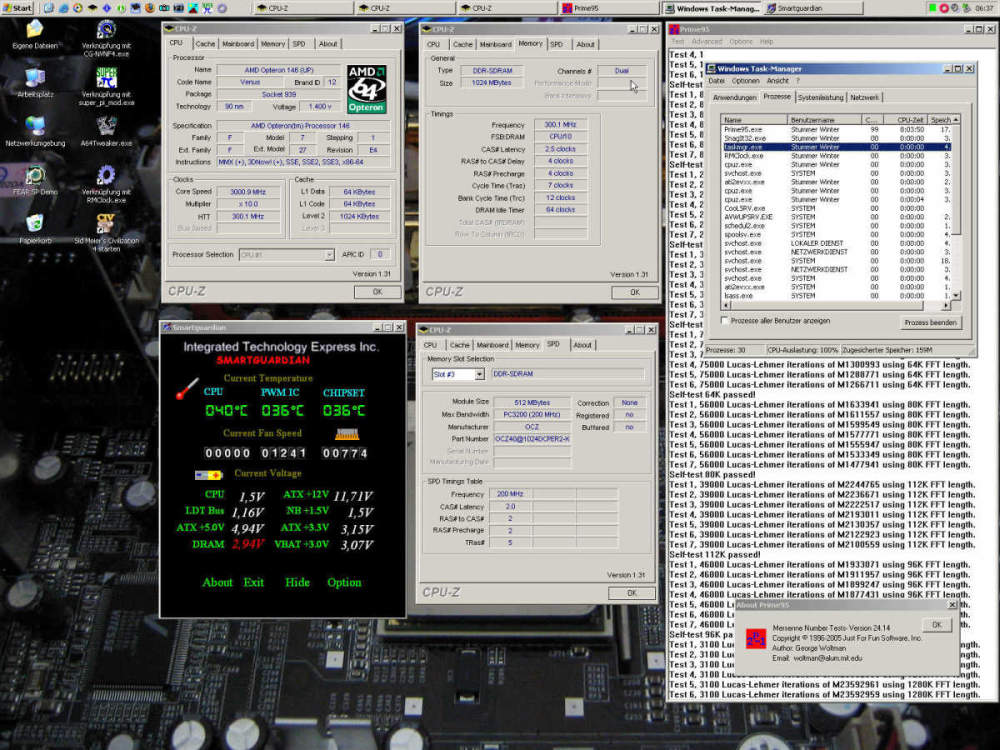Click Exit in SmartGuardian
Viewport: 1000px width, 750px height.
point(253,582)
